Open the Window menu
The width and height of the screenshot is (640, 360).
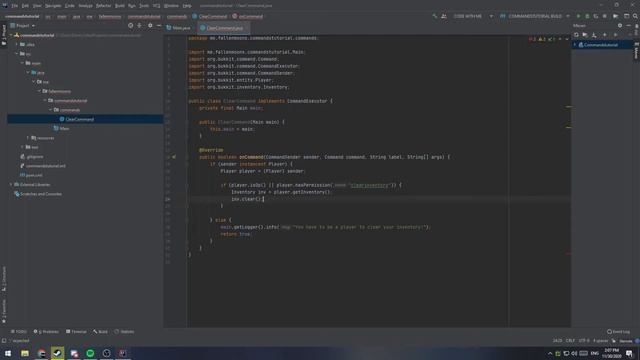pyautogui.click(x=171, y=6)
